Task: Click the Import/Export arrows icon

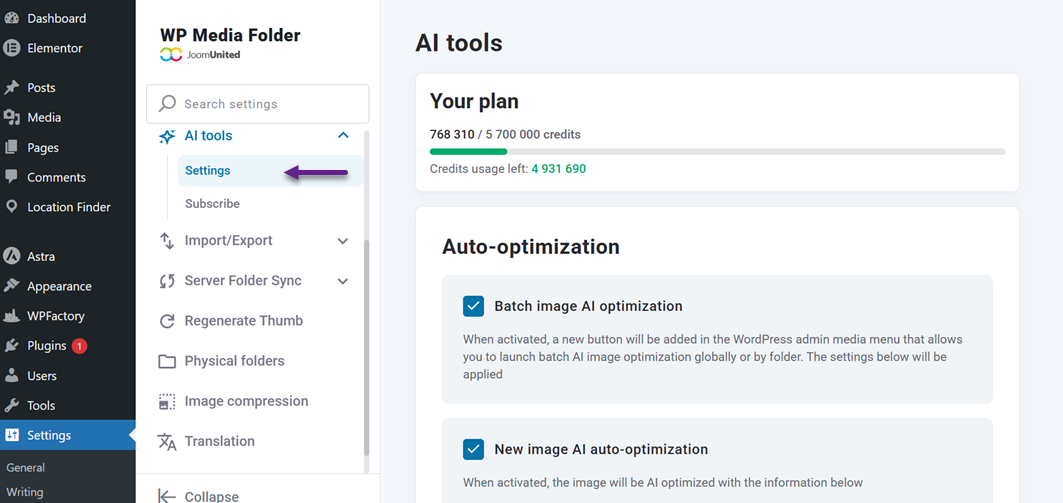Action: (x=167, y=241)
